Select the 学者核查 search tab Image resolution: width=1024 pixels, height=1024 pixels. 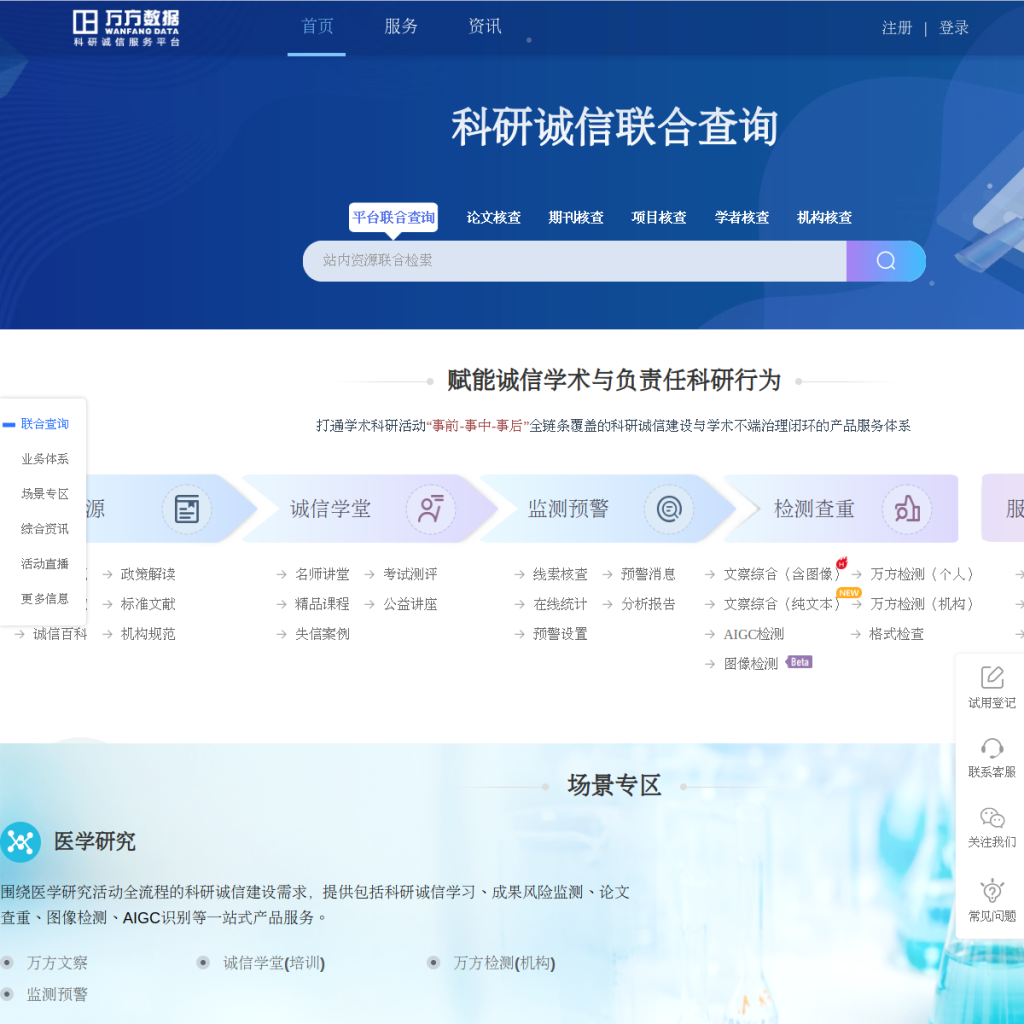click(x=741, y=217)
